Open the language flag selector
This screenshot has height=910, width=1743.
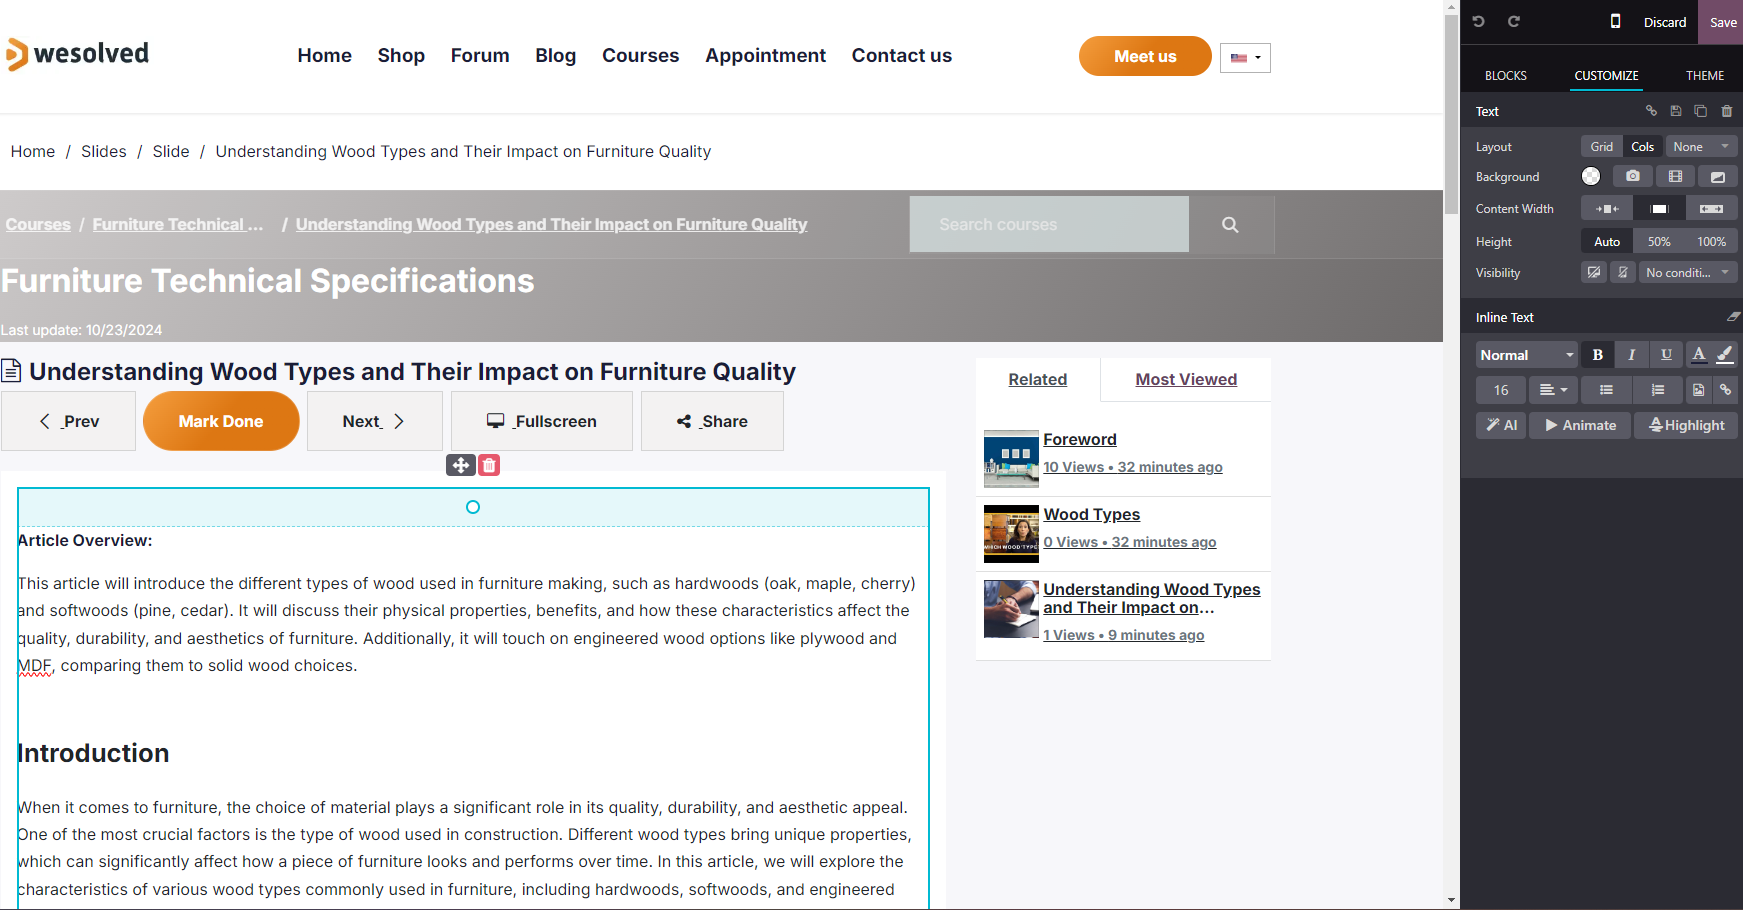[x=1245, y=58]
